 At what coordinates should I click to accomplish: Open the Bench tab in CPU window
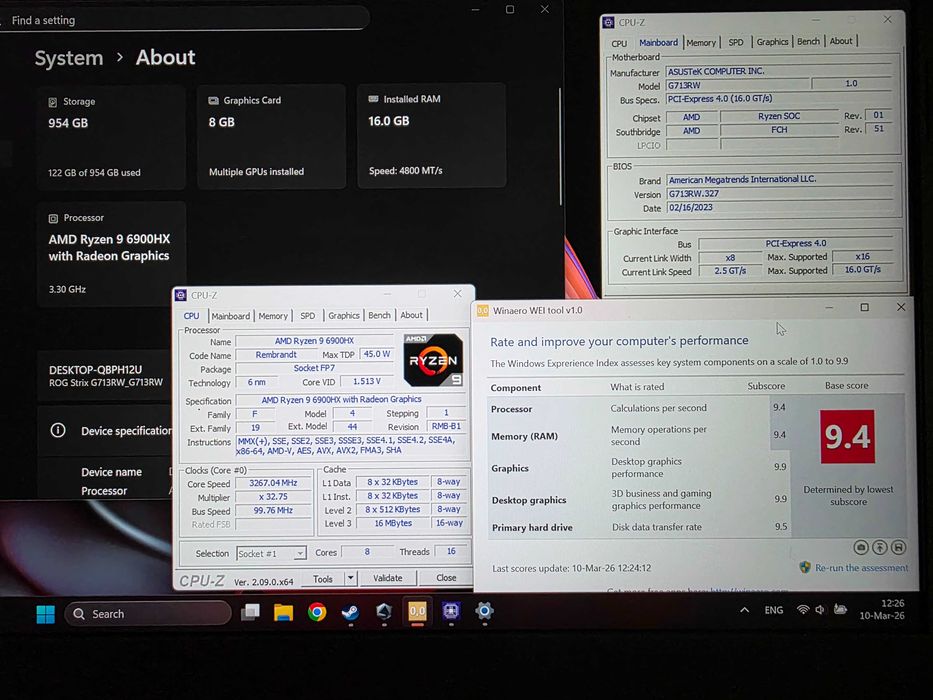click(379, 315)
